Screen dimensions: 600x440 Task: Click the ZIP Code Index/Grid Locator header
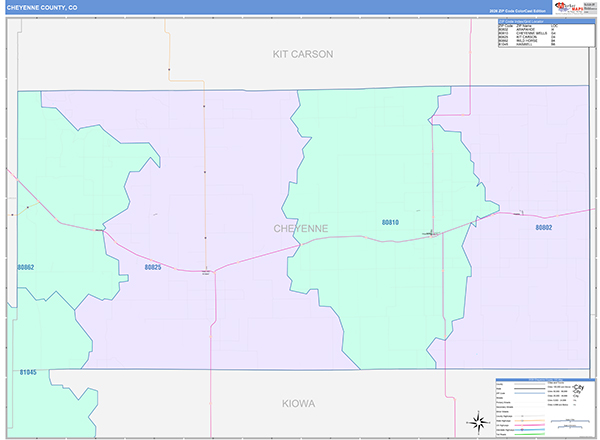[546, 21]
